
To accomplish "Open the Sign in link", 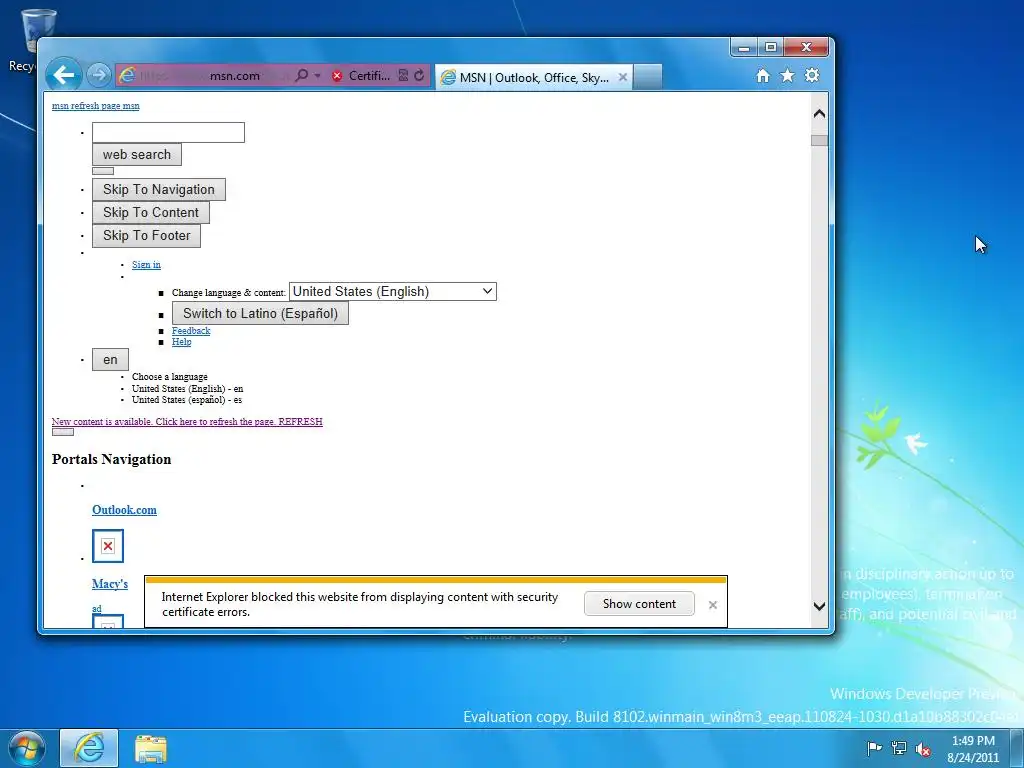I will tap(146, 264).
